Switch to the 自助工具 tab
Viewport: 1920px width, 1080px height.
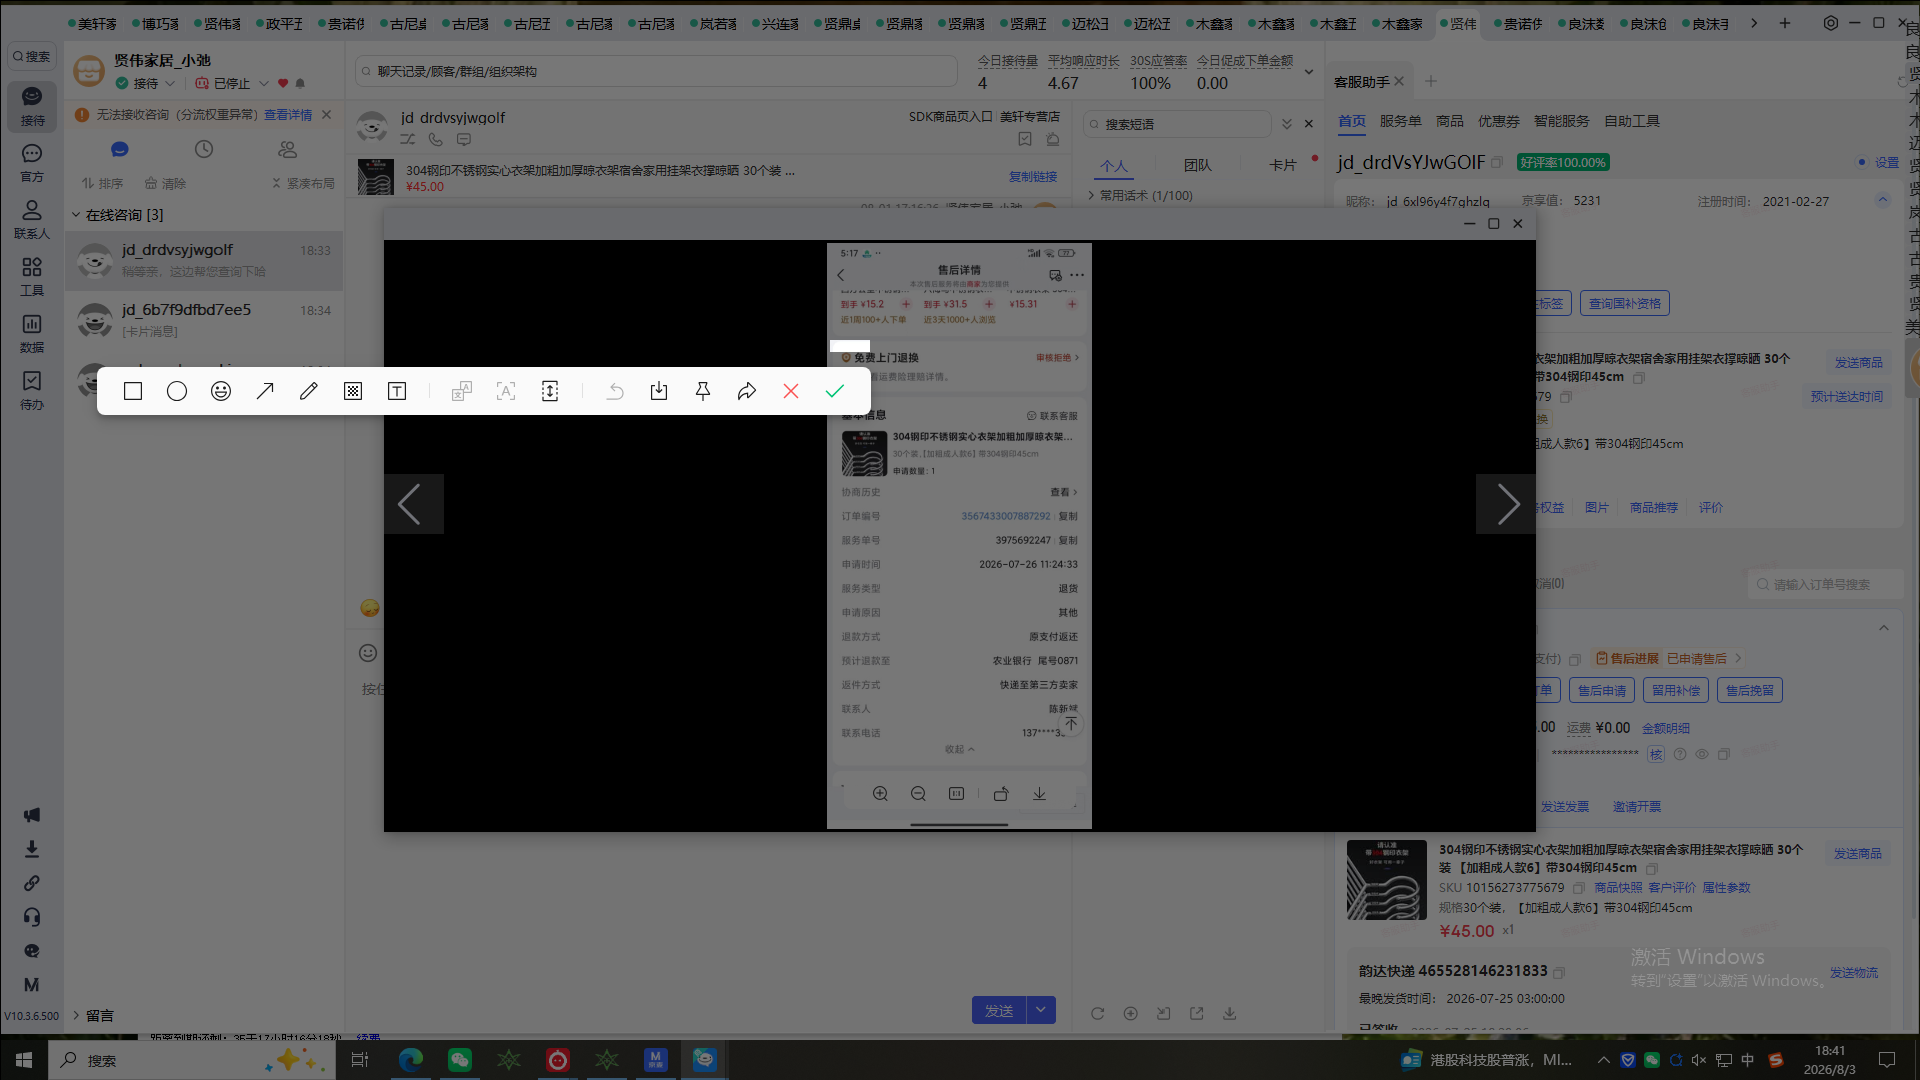tap(1632, 121)
